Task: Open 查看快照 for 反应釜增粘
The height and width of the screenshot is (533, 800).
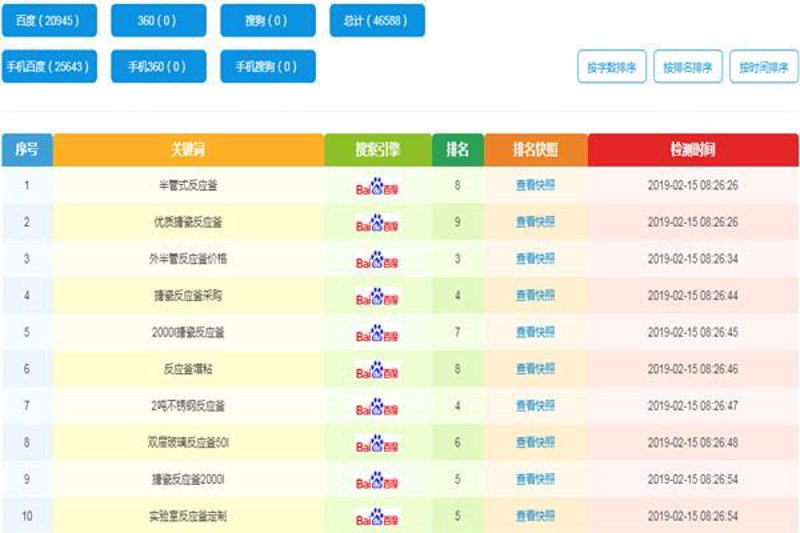Action: 535,369
